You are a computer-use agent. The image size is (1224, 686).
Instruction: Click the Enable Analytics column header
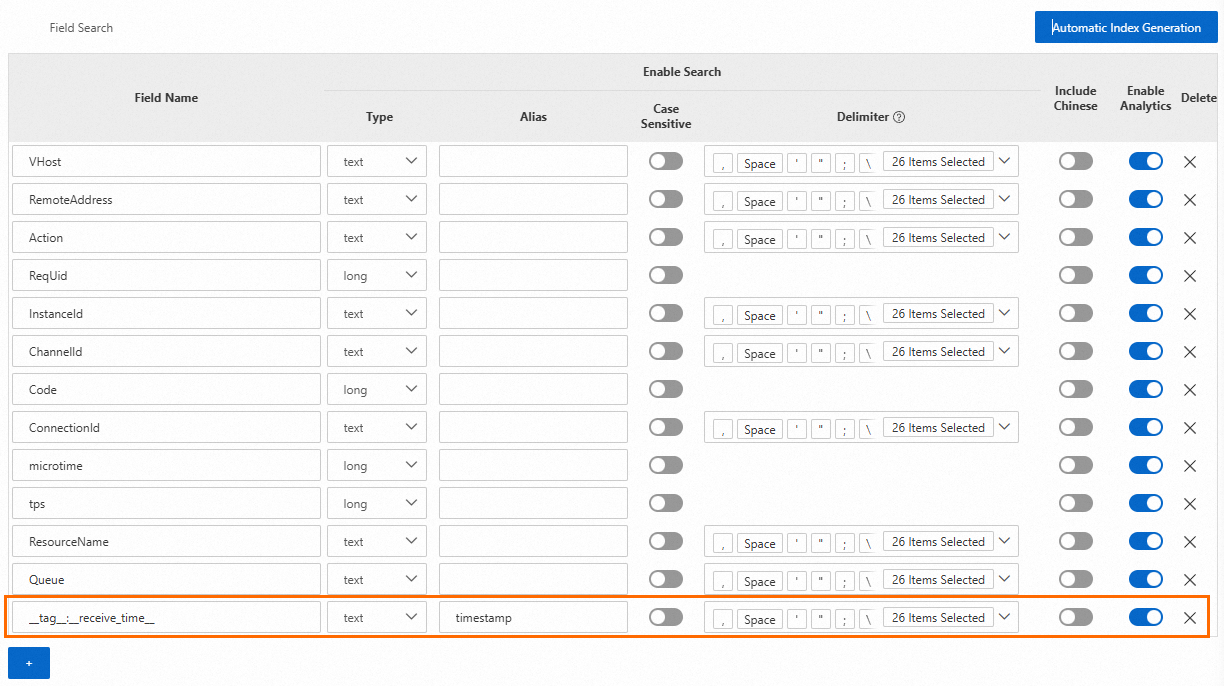[x=1146, y=98]
